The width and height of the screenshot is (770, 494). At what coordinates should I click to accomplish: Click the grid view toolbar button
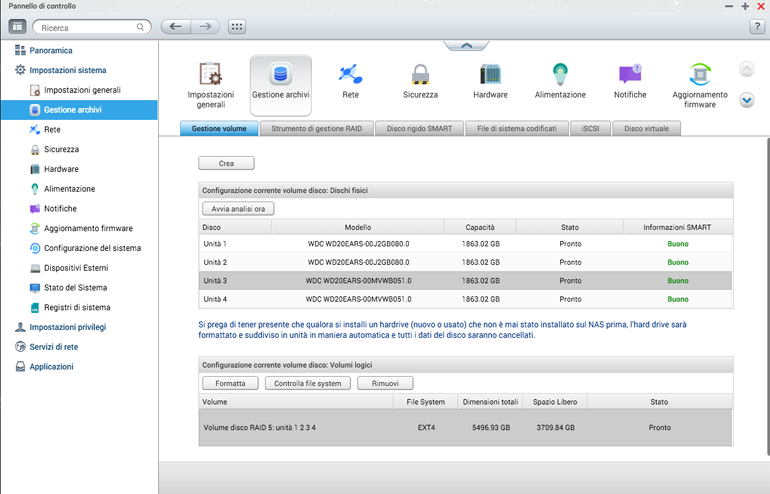(237, 27)
